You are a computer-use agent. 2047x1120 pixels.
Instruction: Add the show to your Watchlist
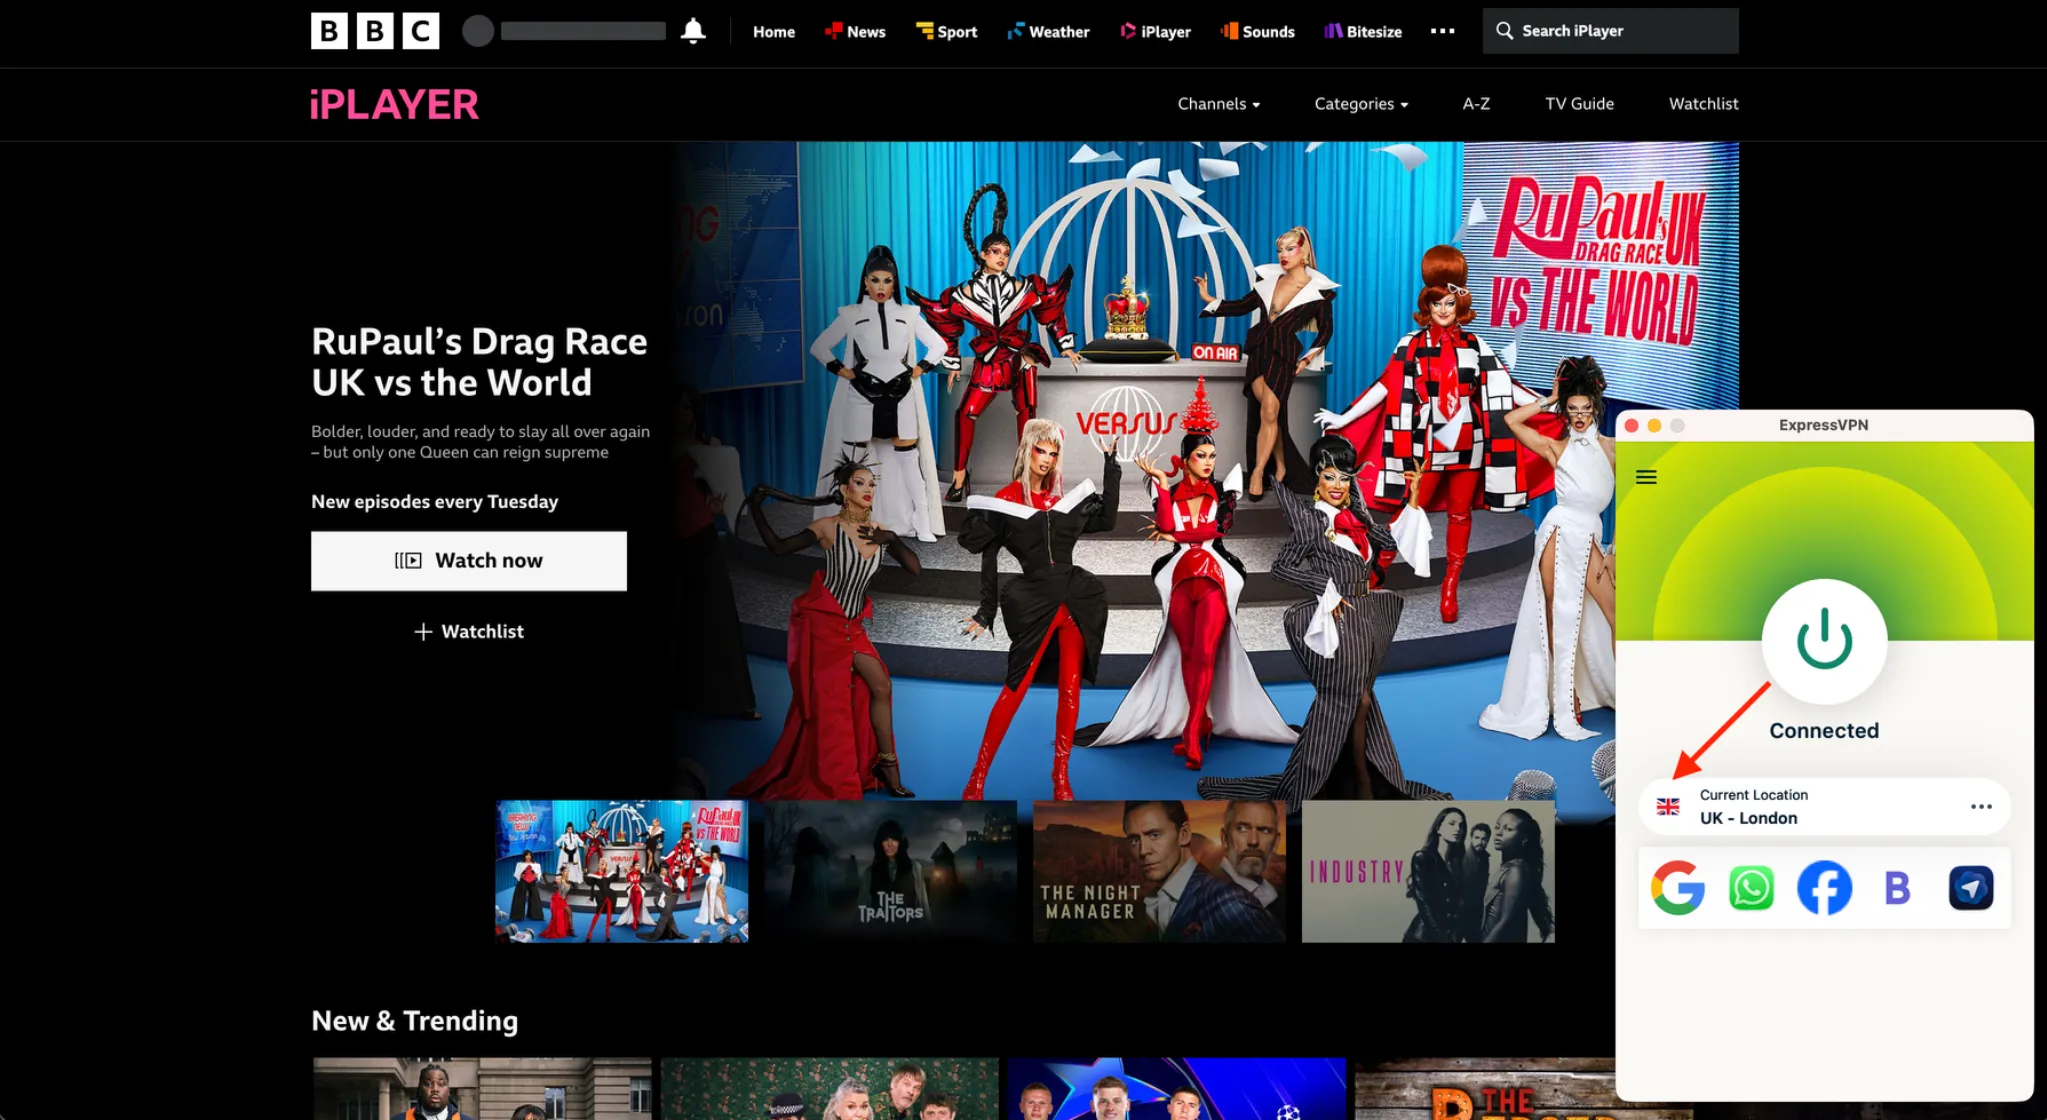[x=468, y=631]
